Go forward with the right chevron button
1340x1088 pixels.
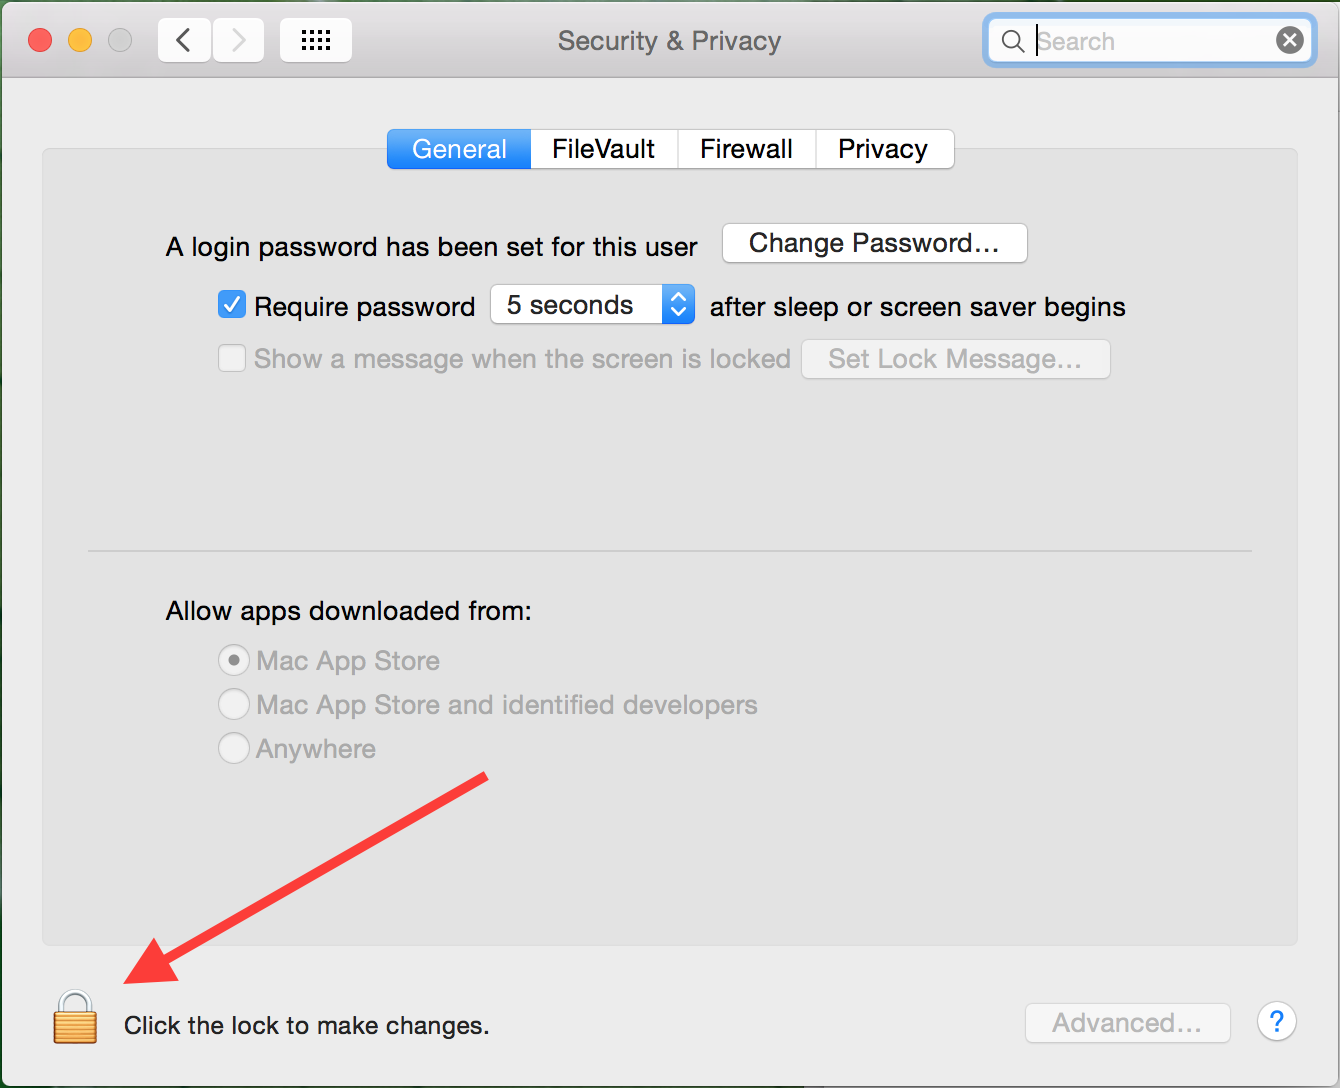(238, 40)
